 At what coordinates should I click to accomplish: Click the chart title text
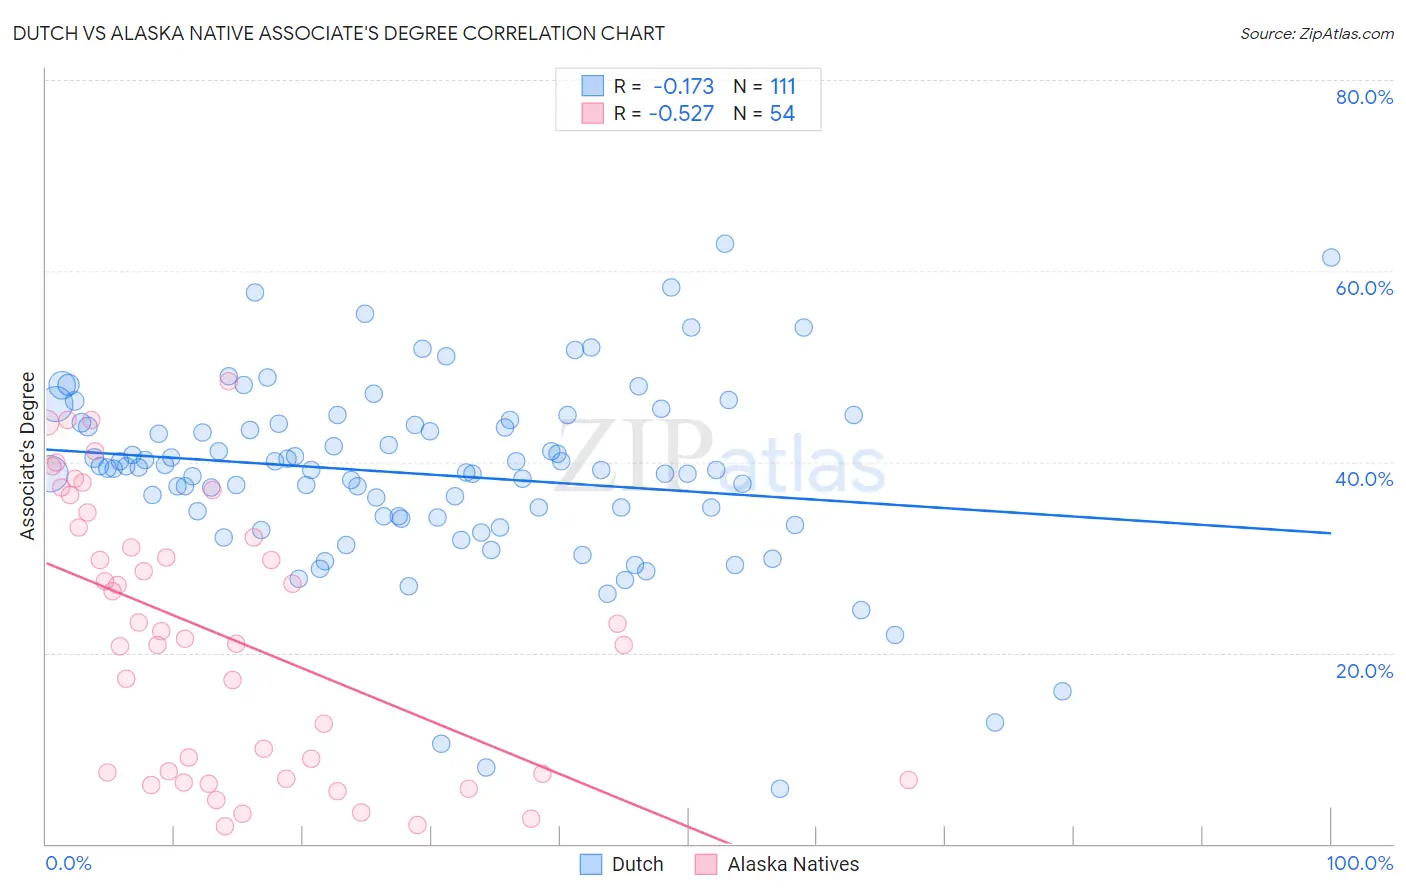click(x=339, y=33)
